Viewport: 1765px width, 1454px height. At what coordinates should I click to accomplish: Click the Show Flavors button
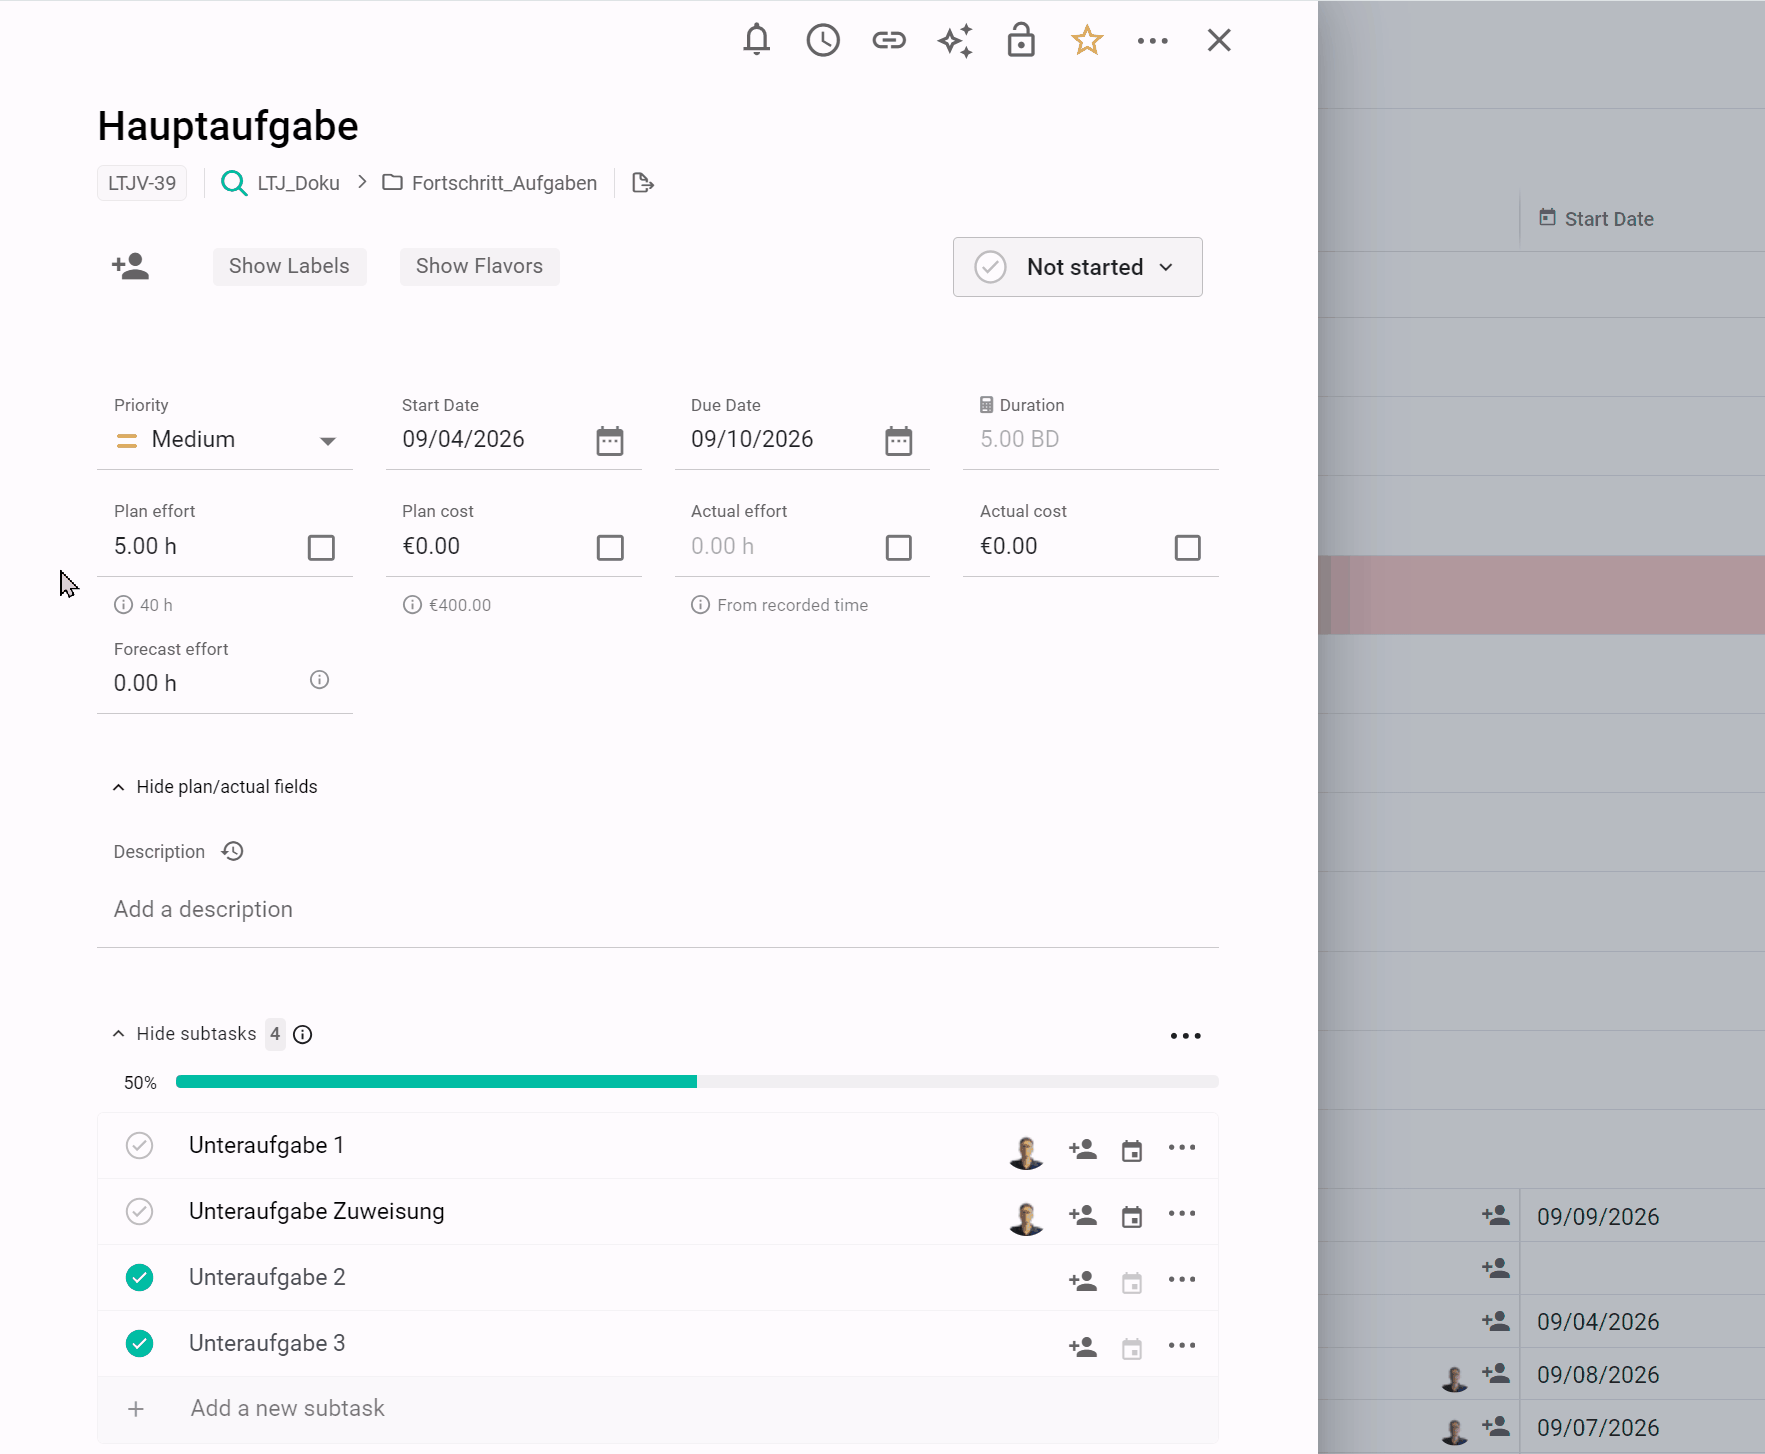point(479,266)
